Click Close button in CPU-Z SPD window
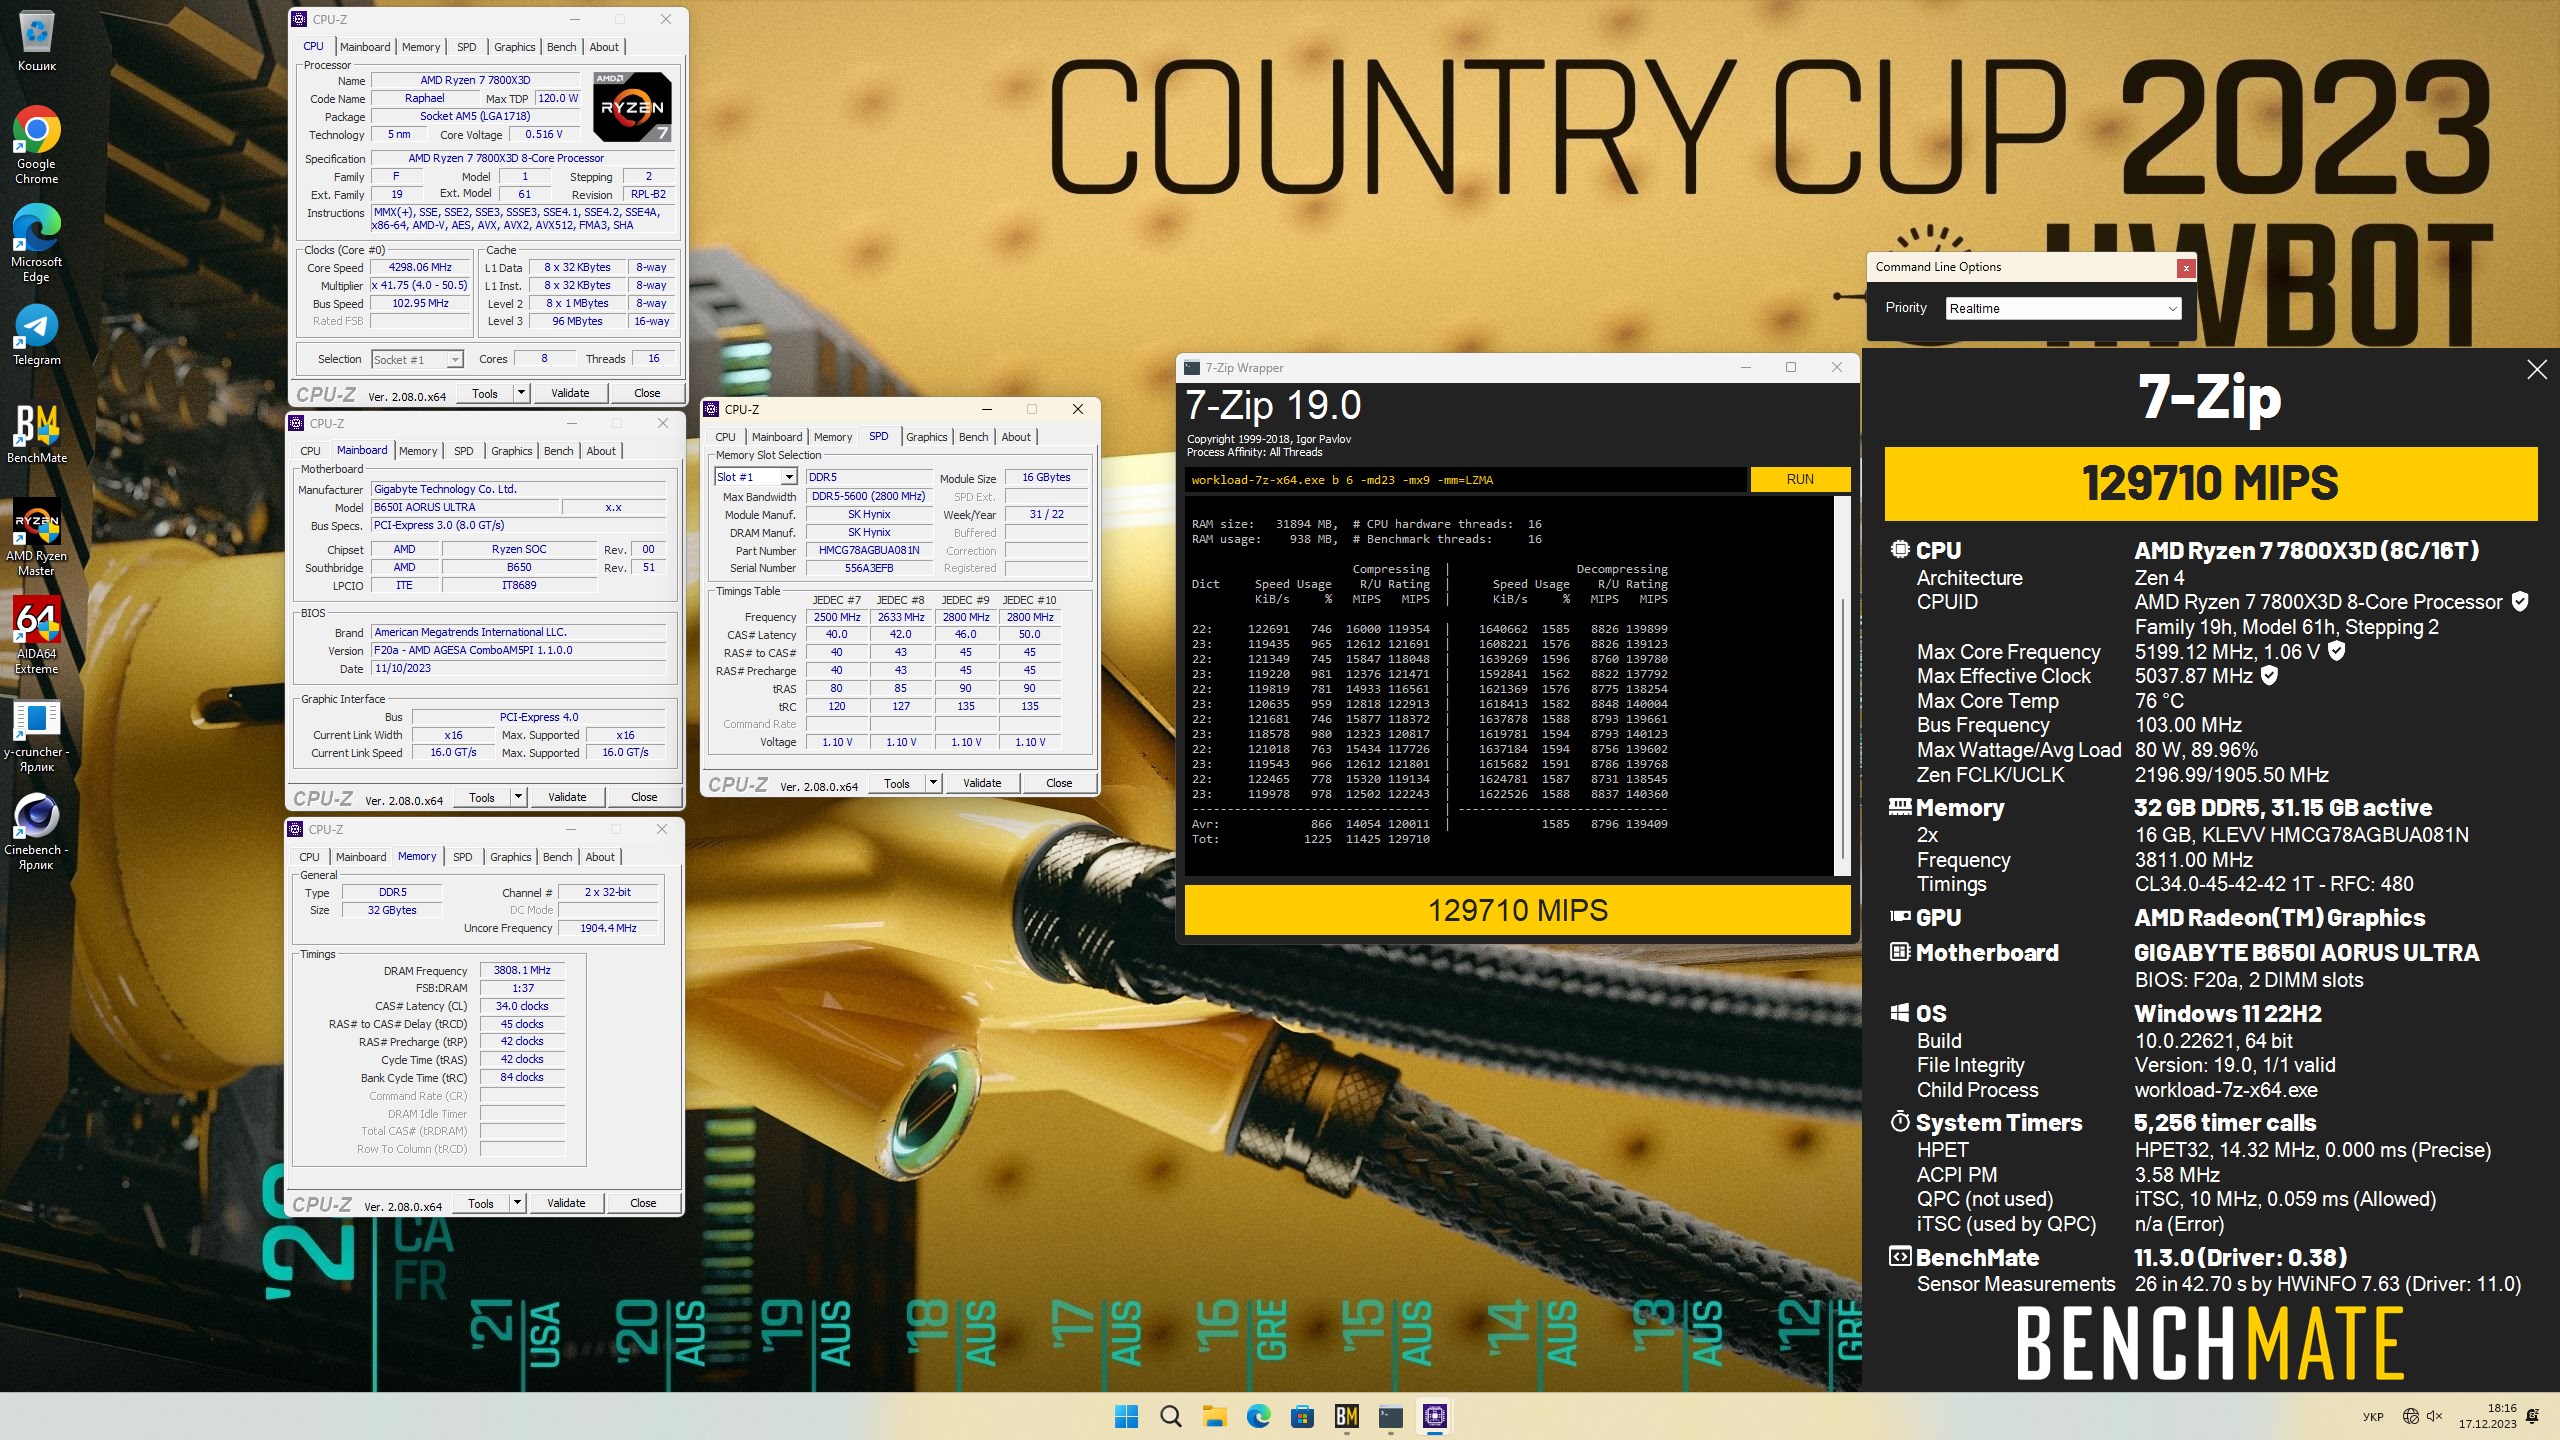This screenshot has width=2560, height=1440. (x=1059, y=783)
